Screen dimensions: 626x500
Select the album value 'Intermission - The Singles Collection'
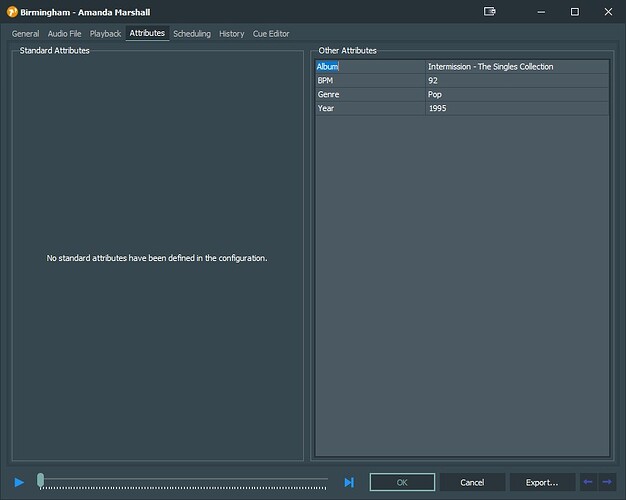[517, 67]
